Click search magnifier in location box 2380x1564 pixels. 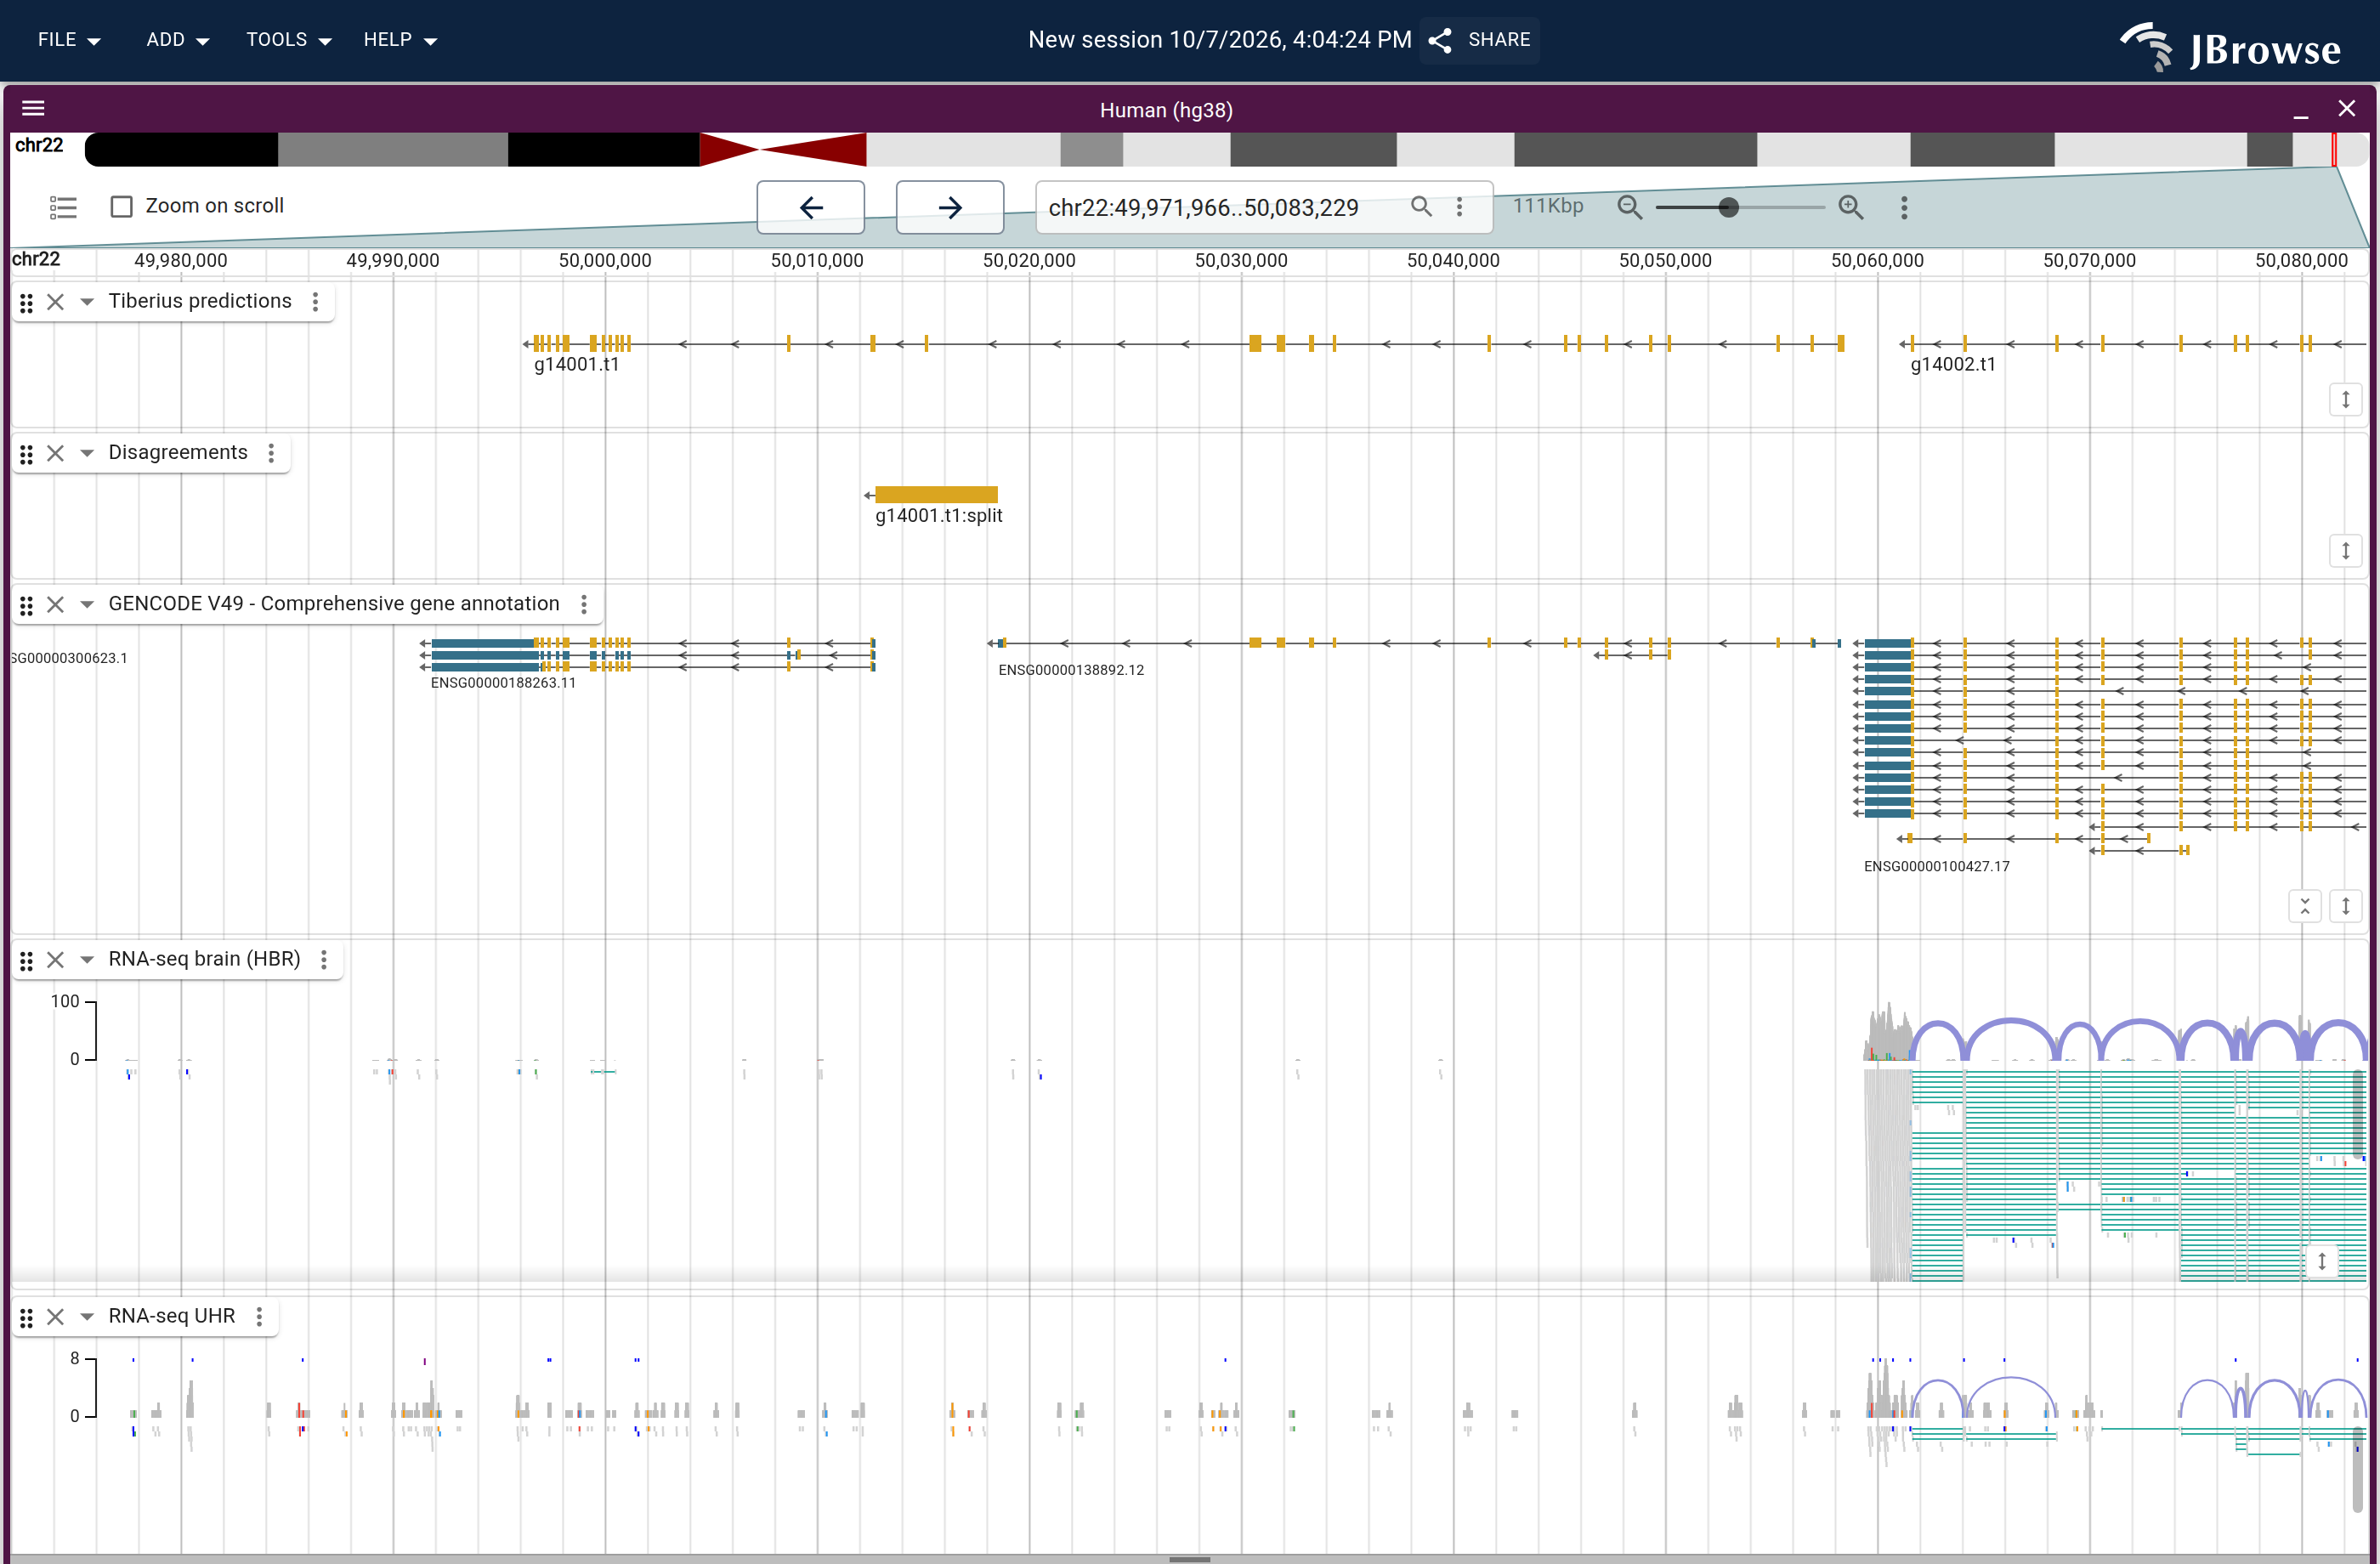(1421, 206)
